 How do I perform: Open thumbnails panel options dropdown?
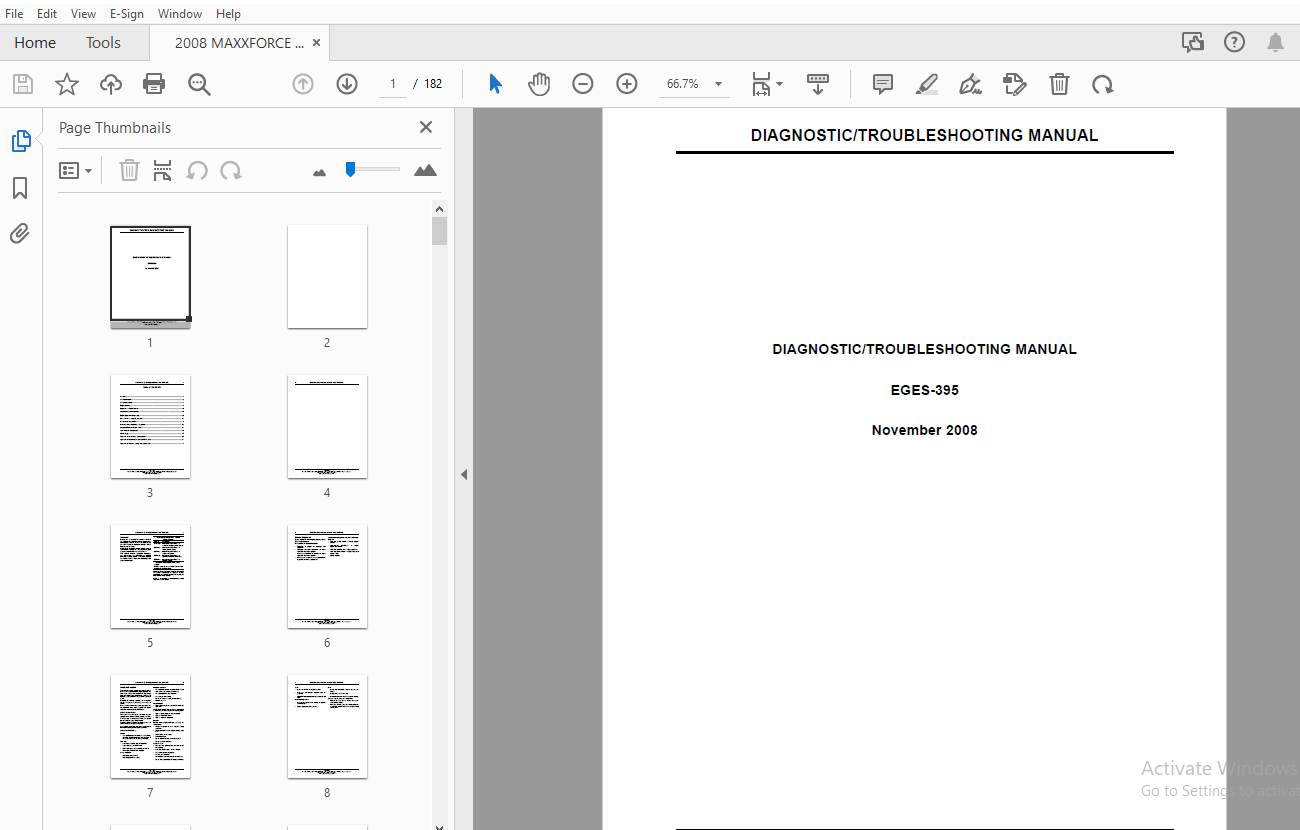pyautogui.click(x=76, y=170)
